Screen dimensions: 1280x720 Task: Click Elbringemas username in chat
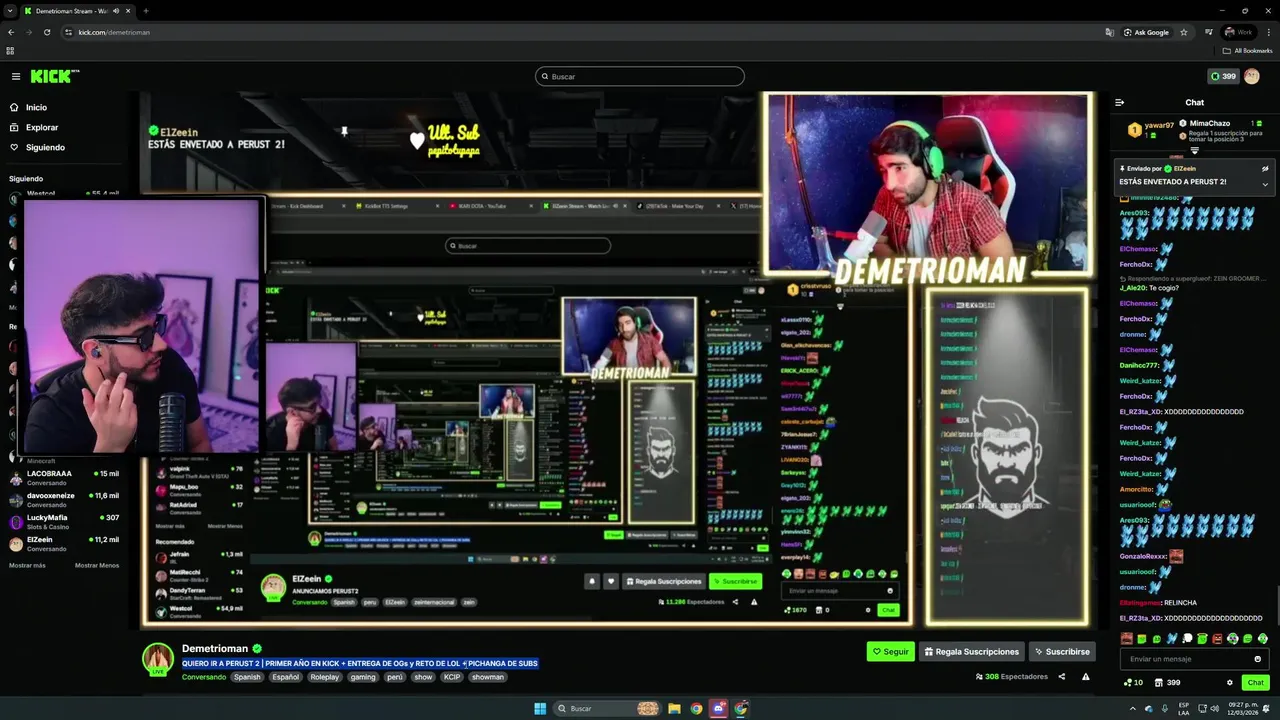1139,602
